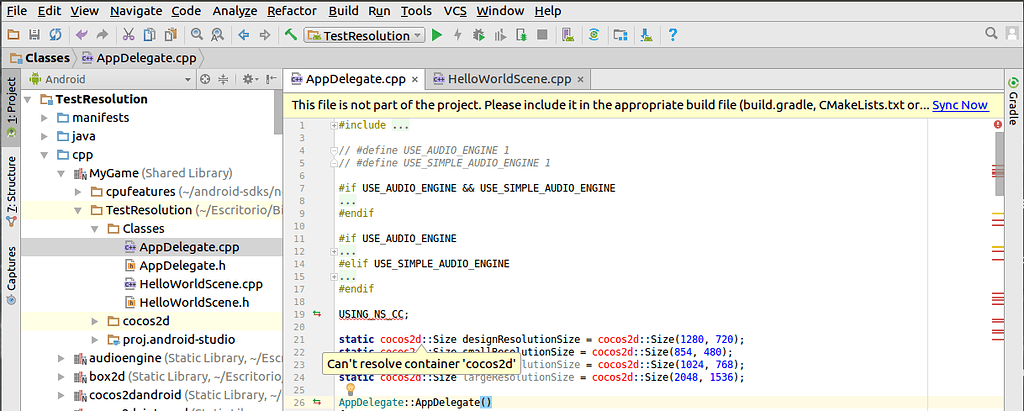This screenshot has width=1024, height=411.
Task: Save all files with the floppy icon
Action: pyautogui.click(x=35, y=35)
